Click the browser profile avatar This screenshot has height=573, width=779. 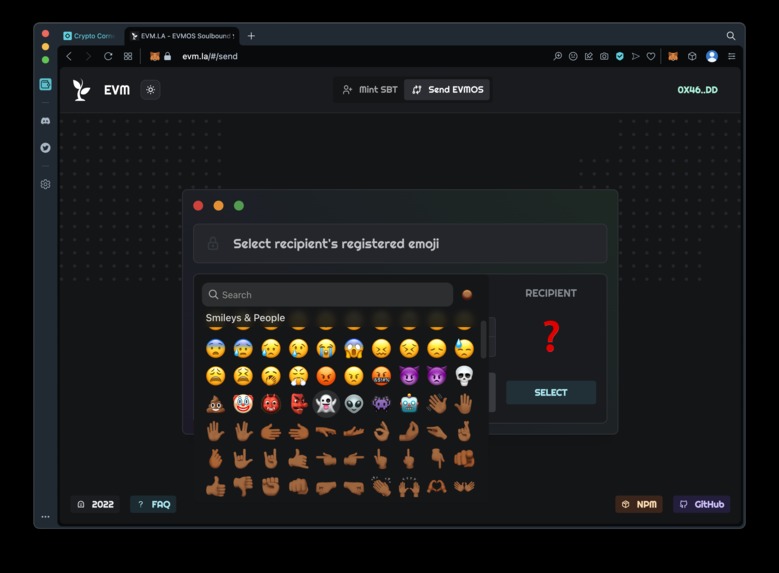pyautogui.click(x=712, y=56)
